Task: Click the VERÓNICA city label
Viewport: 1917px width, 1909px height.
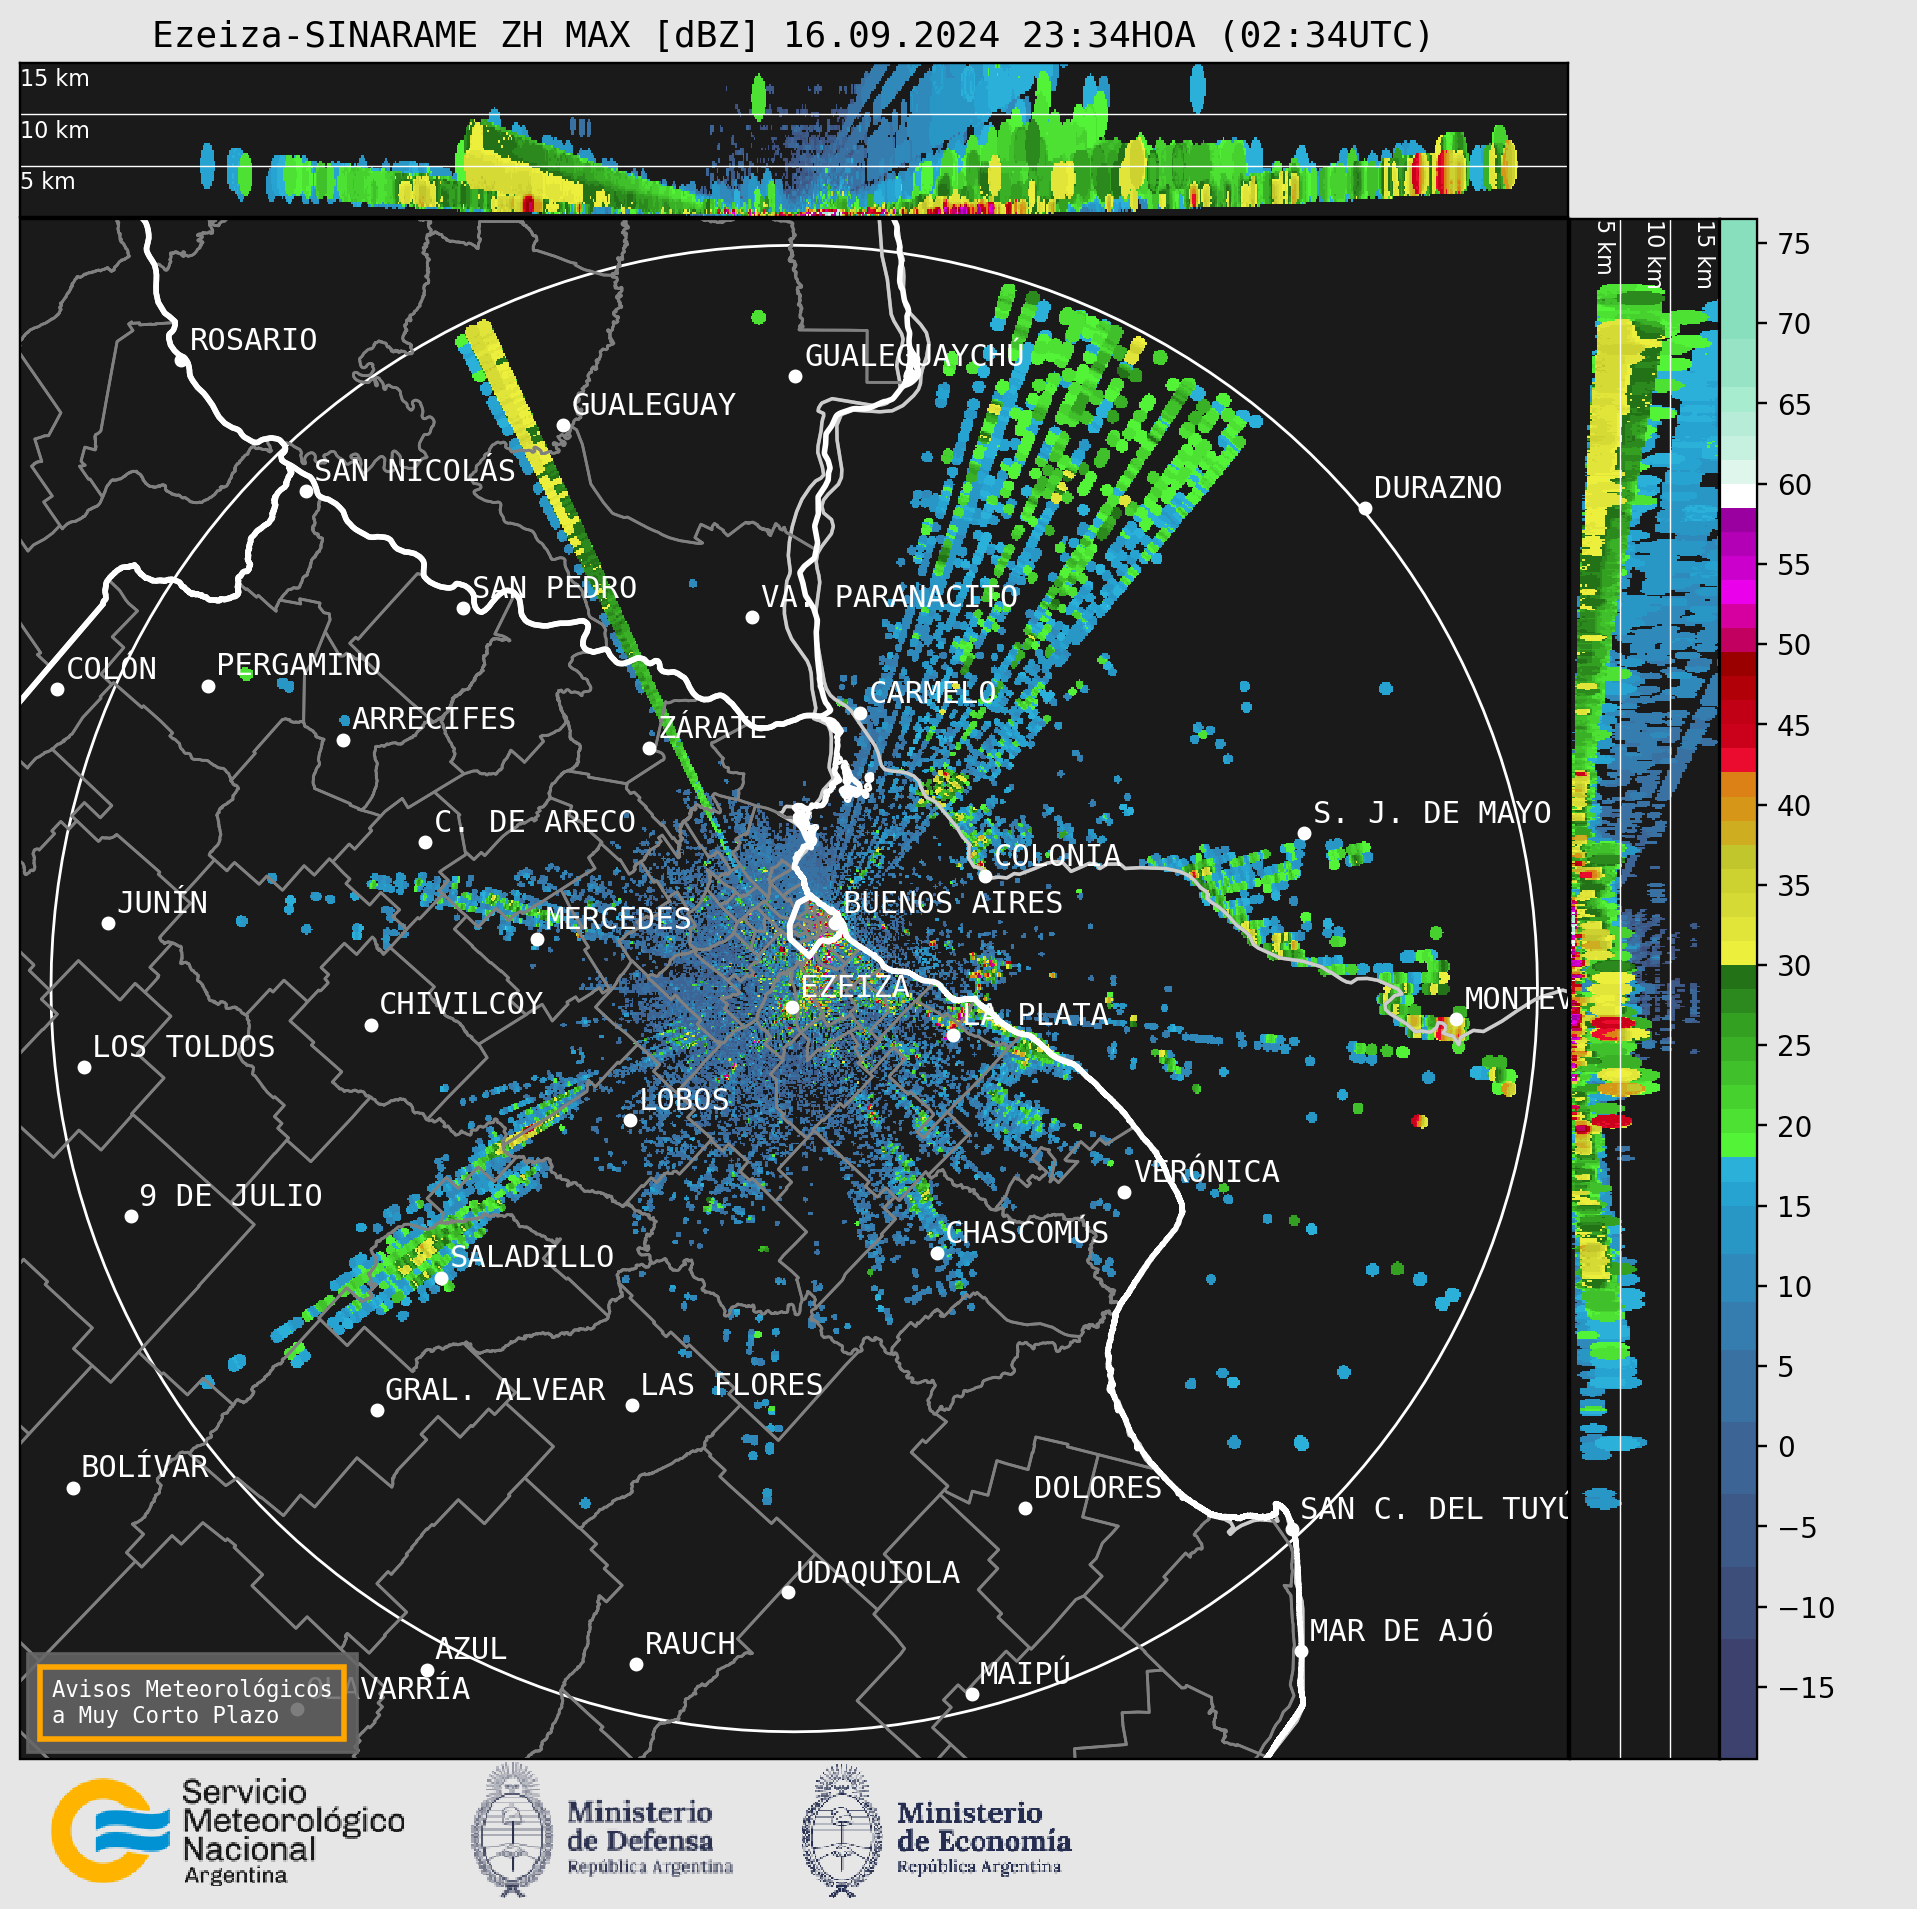Action: (x=1207, y=1171)
